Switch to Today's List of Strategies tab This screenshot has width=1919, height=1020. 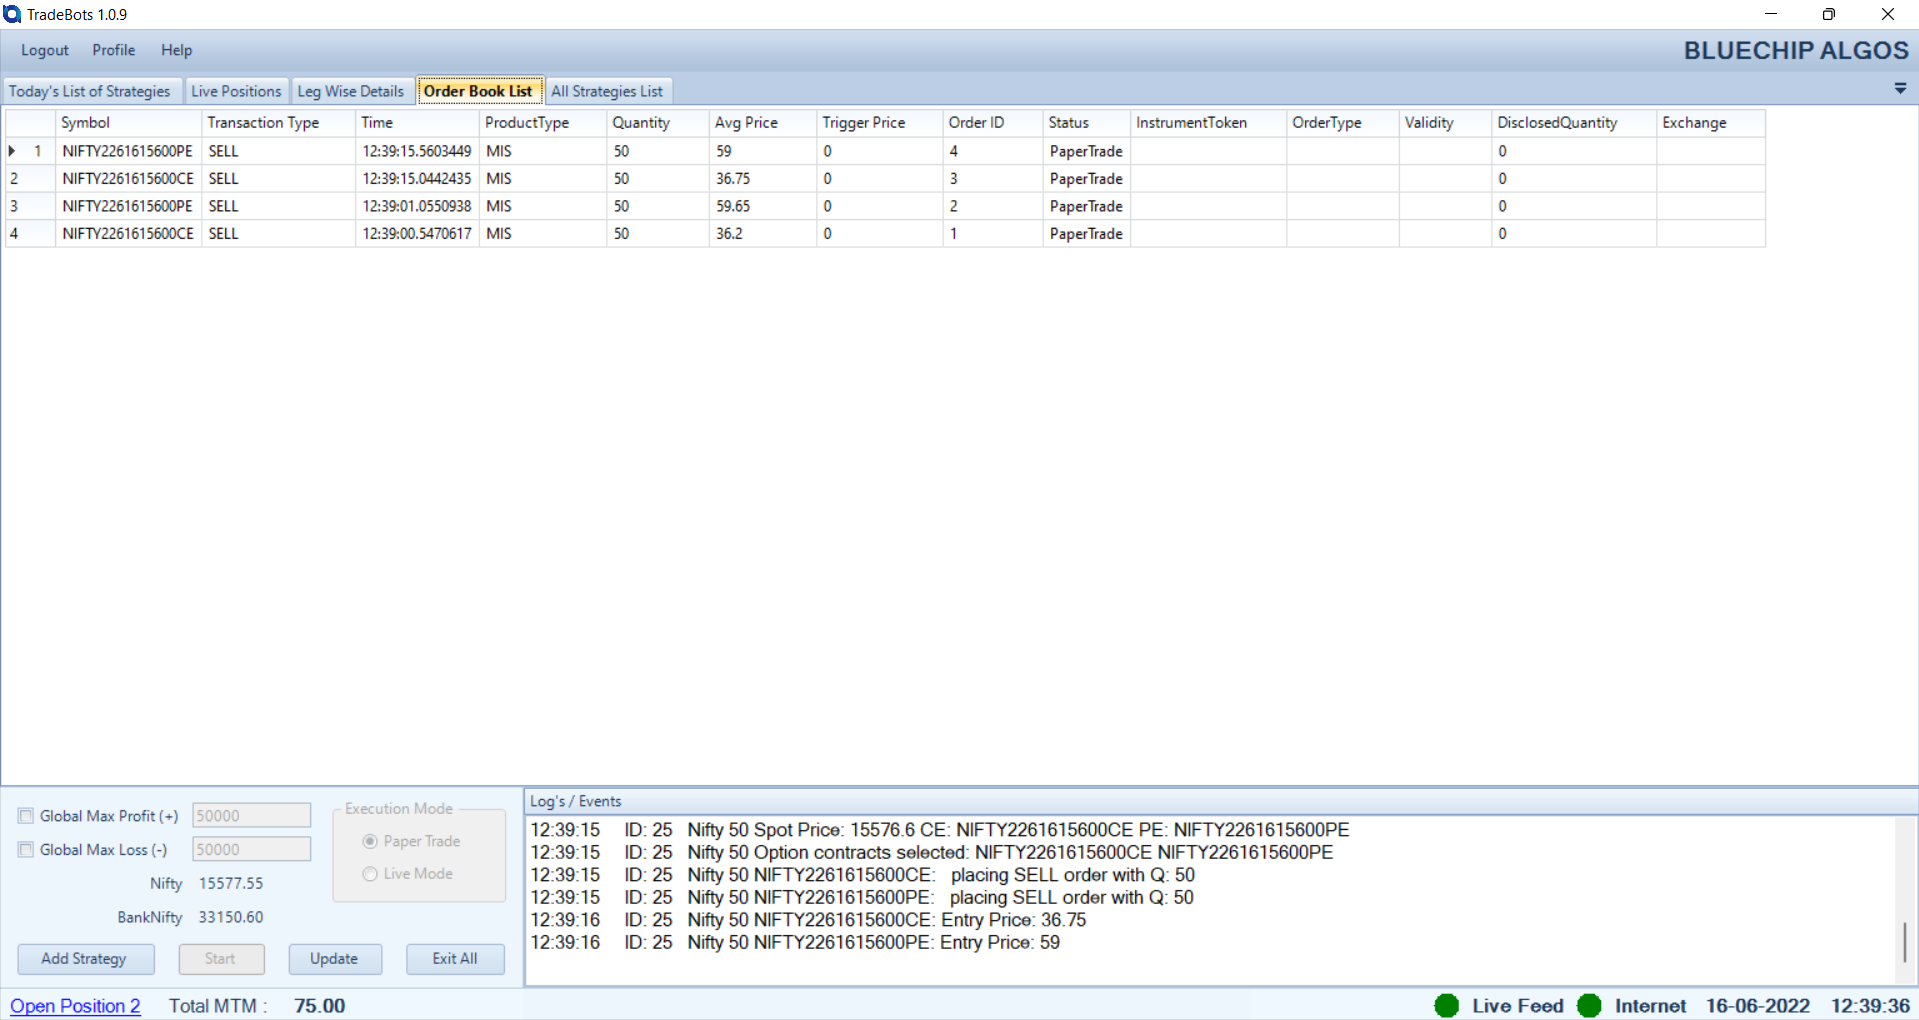92,91
